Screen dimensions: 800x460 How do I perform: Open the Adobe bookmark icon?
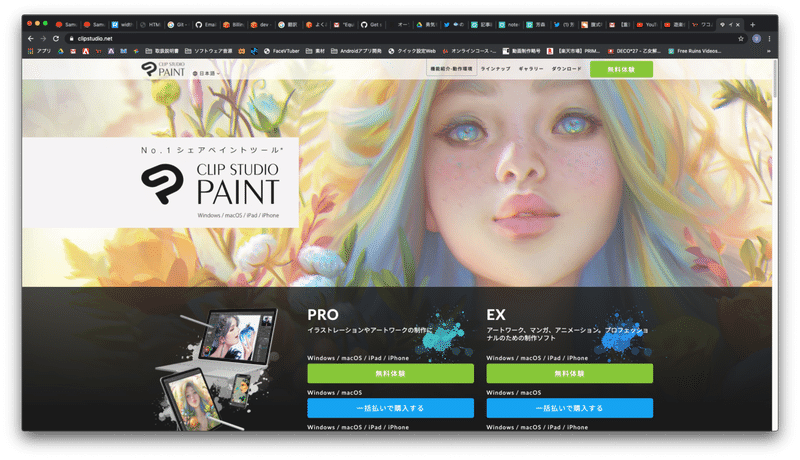click(86, 51)
